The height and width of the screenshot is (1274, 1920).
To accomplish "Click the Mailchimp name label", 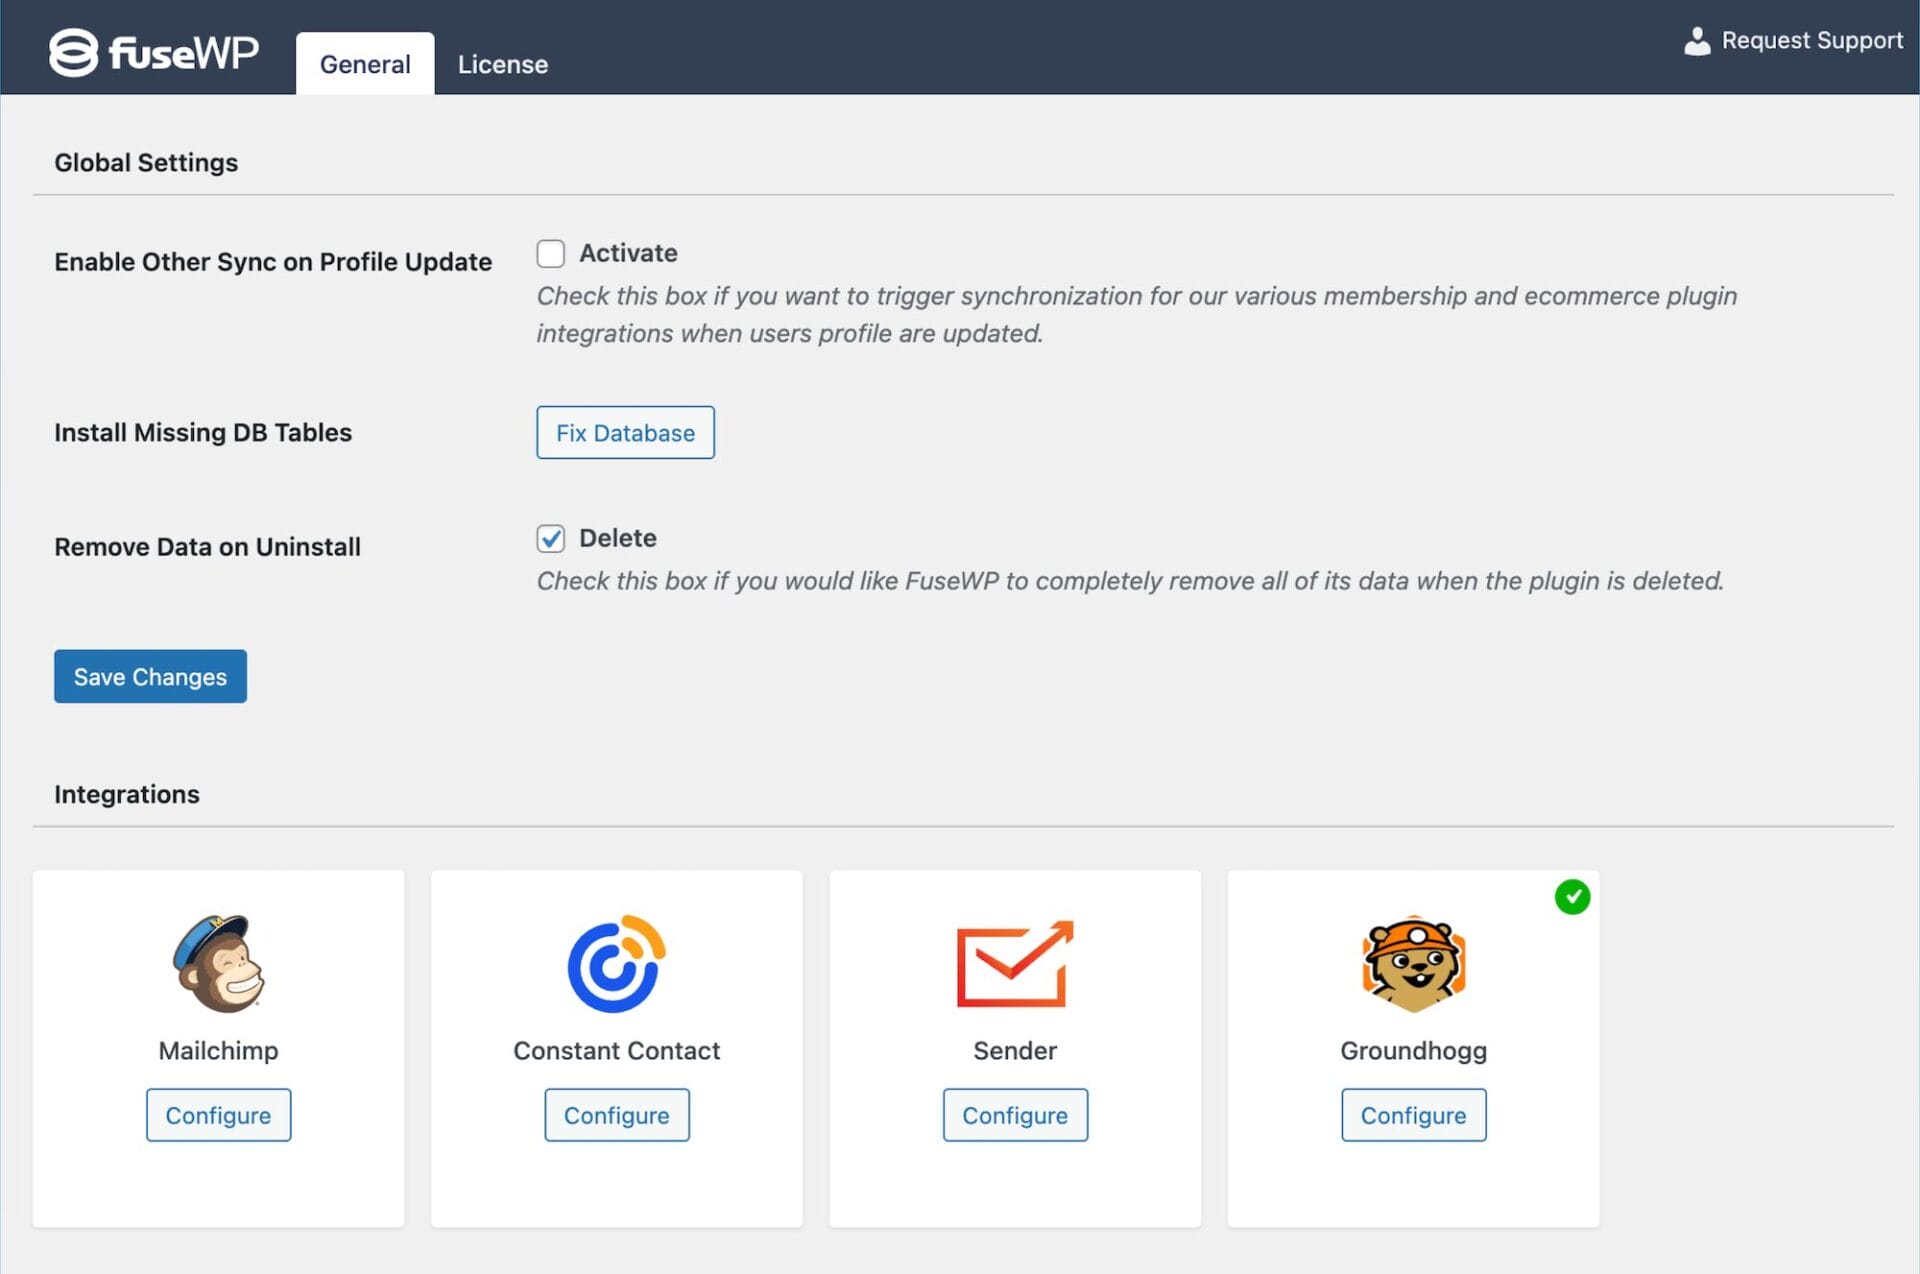I will pos(218,1050).
